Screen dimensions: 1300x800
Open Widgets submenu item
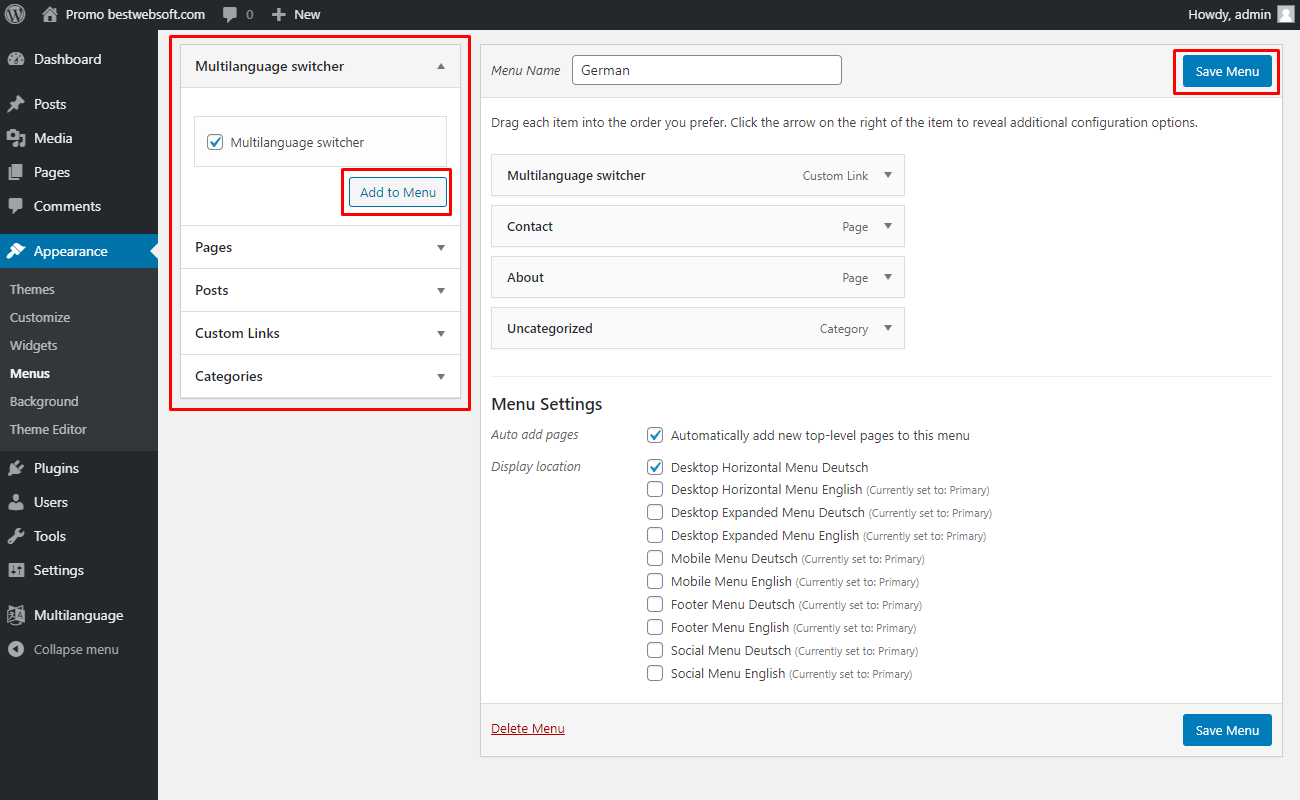coord(34,345)
